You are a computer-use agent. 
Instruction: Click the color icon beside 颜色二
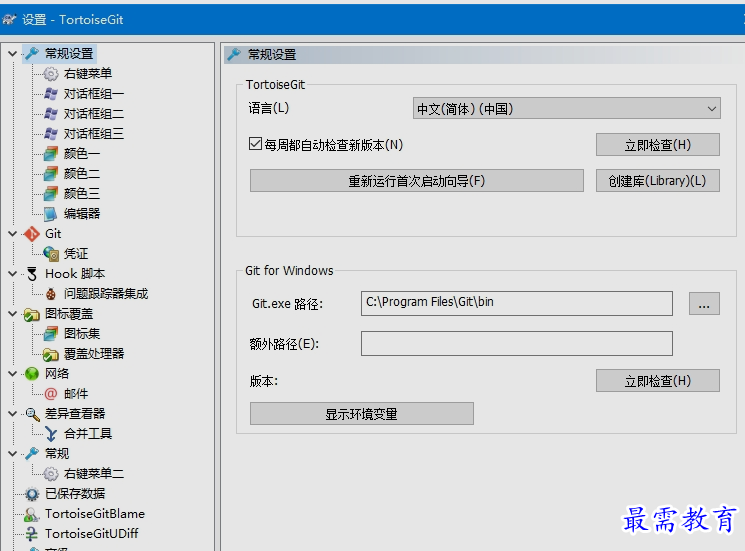pos(51,173)
